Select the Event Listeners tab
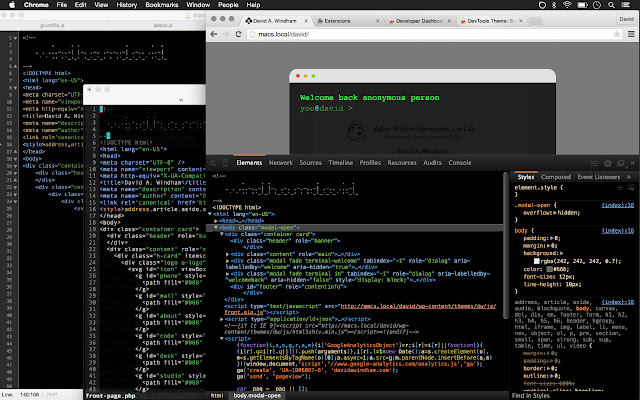Image resolution: width=640 pixels, height=400 pixels. [599, 177]
